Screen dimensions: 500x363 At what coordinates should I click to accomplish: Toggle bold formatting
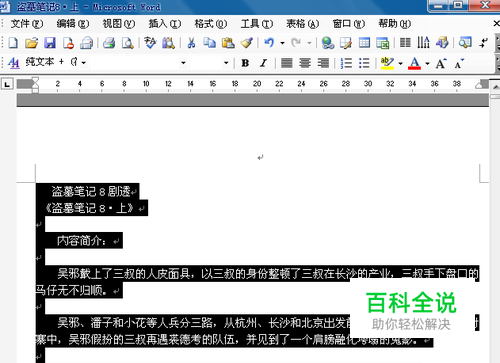(245, 63)
